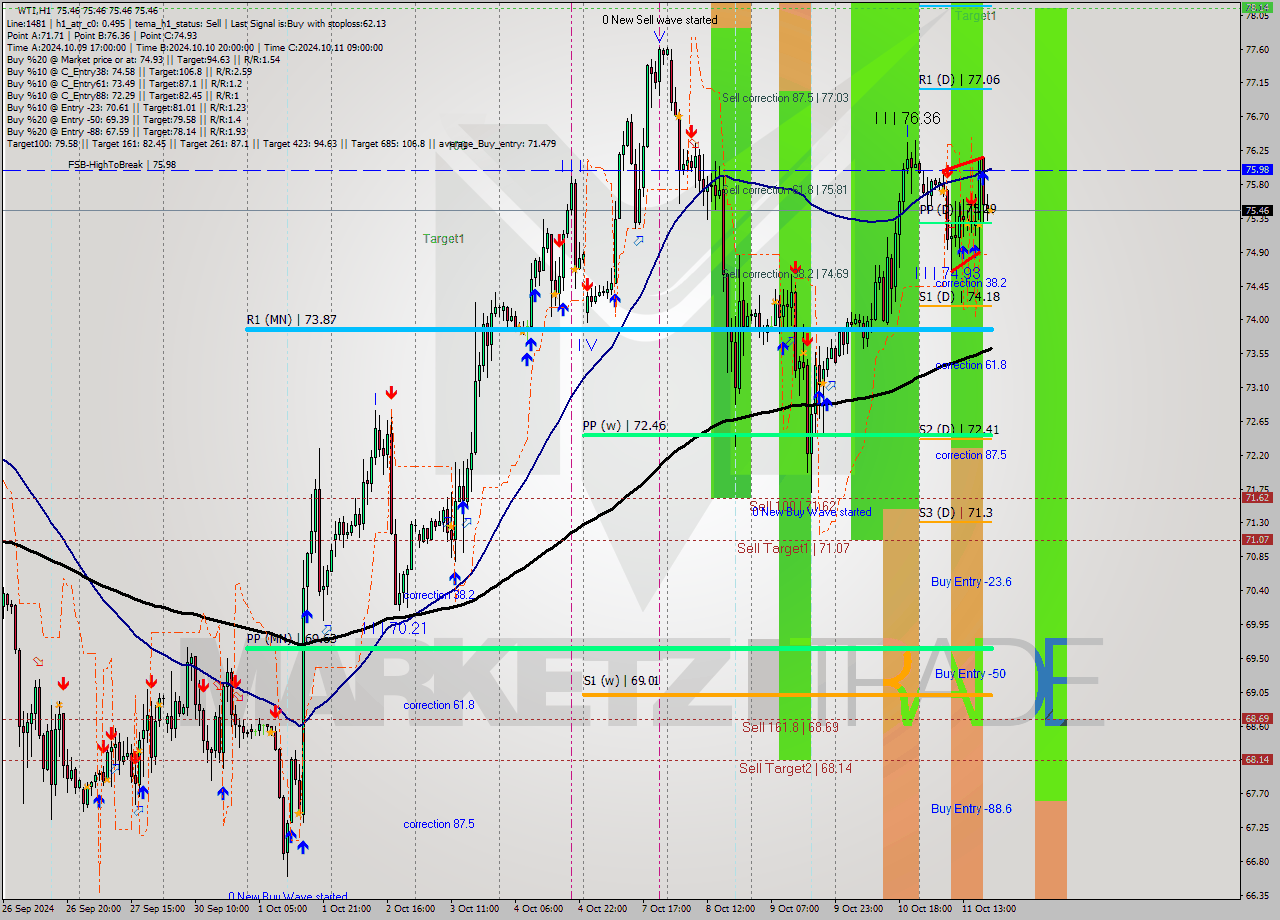Click the '1 Oct 21:00' time axis label

tap(347, 909)
